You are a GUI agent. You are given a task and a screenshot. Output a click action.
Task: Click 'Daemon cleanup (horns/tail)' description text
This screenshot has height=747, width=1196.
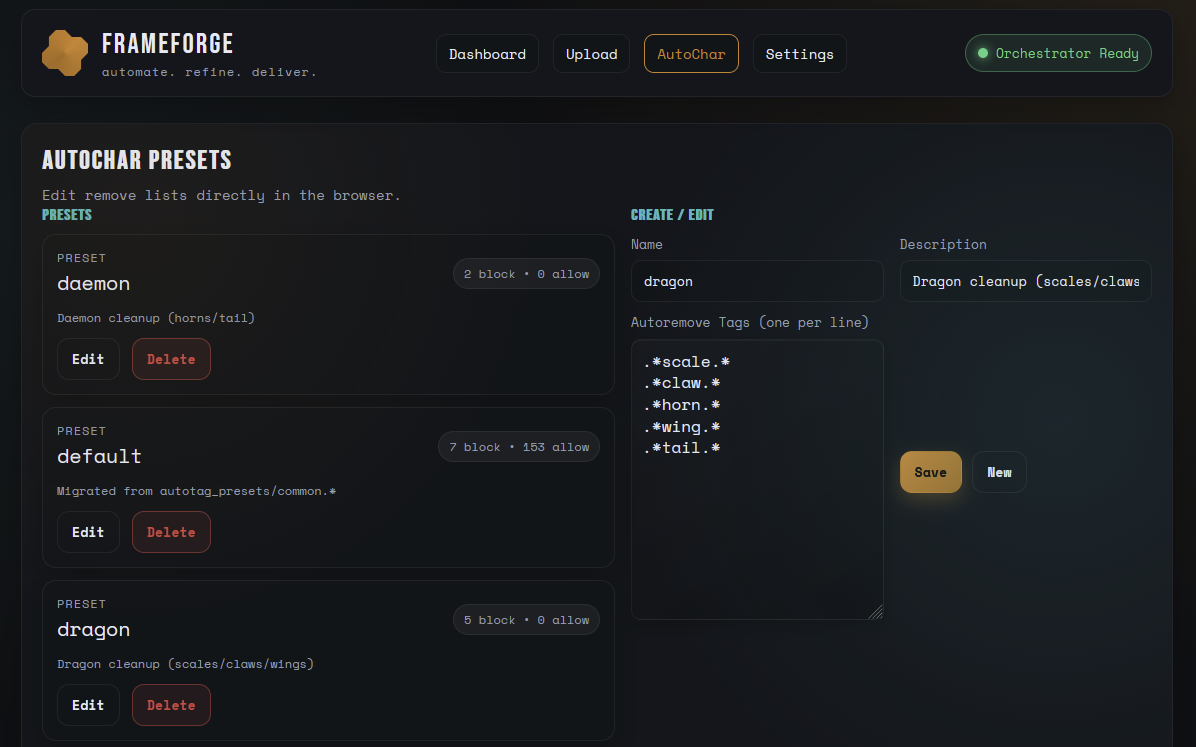(156, 318)
